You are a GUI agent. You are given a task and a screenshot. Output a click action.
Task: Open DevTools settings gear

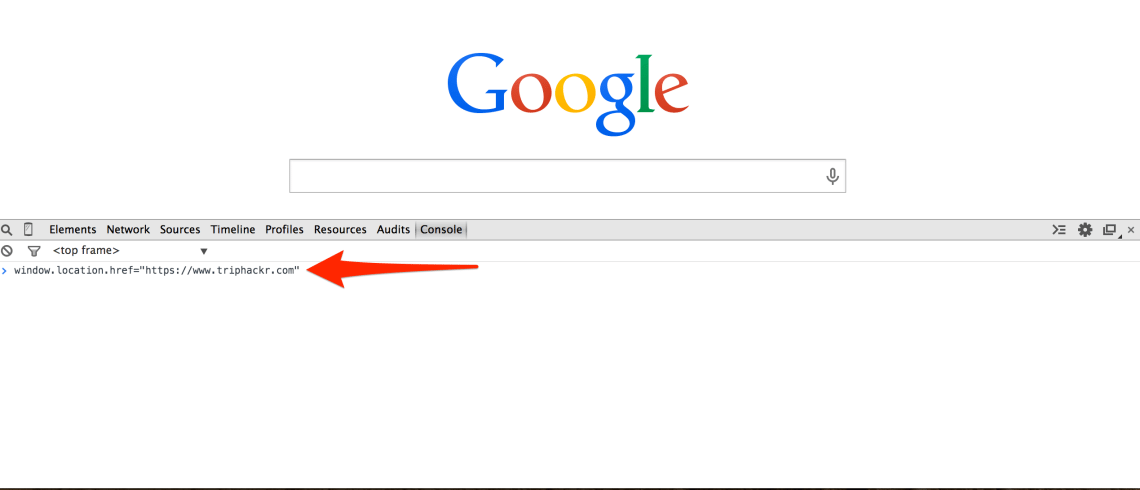click(1085, 230)
